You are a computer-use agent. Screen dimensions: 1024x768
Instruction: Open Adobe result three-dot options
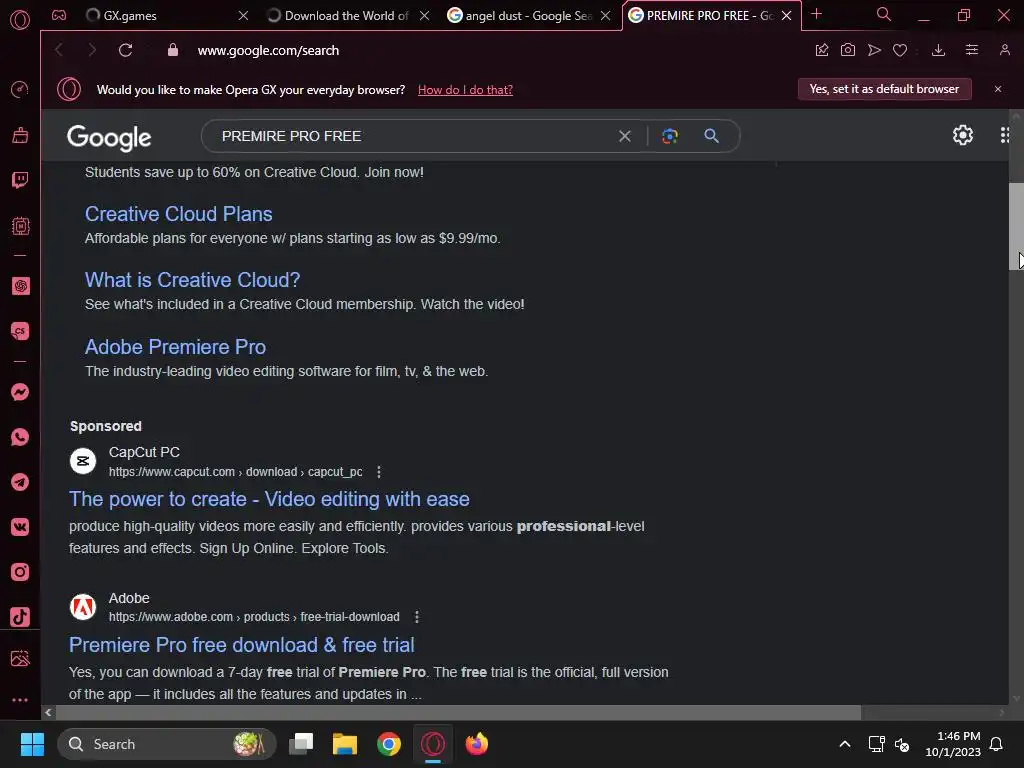coord(417,616)
